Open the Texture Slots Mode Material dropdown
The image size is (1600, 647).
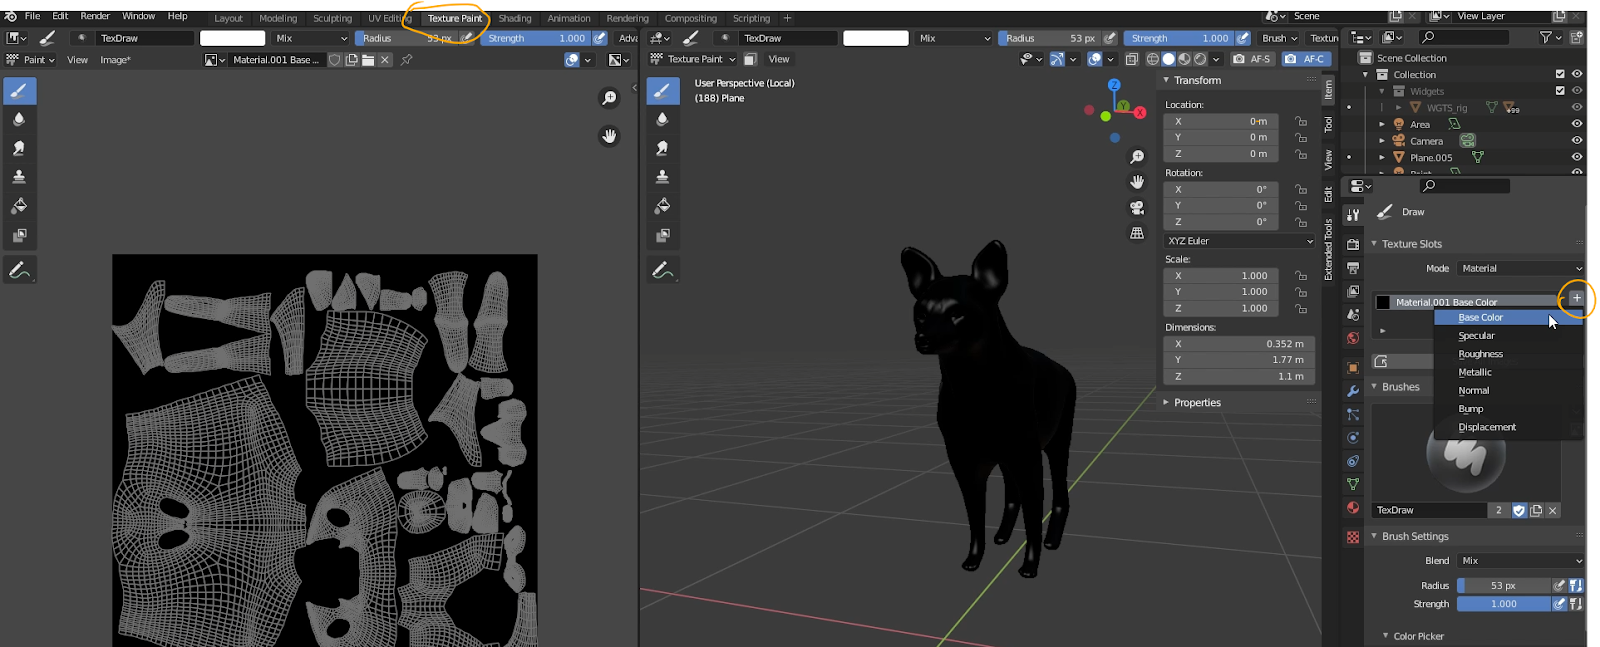click(x=1520, y=268)
